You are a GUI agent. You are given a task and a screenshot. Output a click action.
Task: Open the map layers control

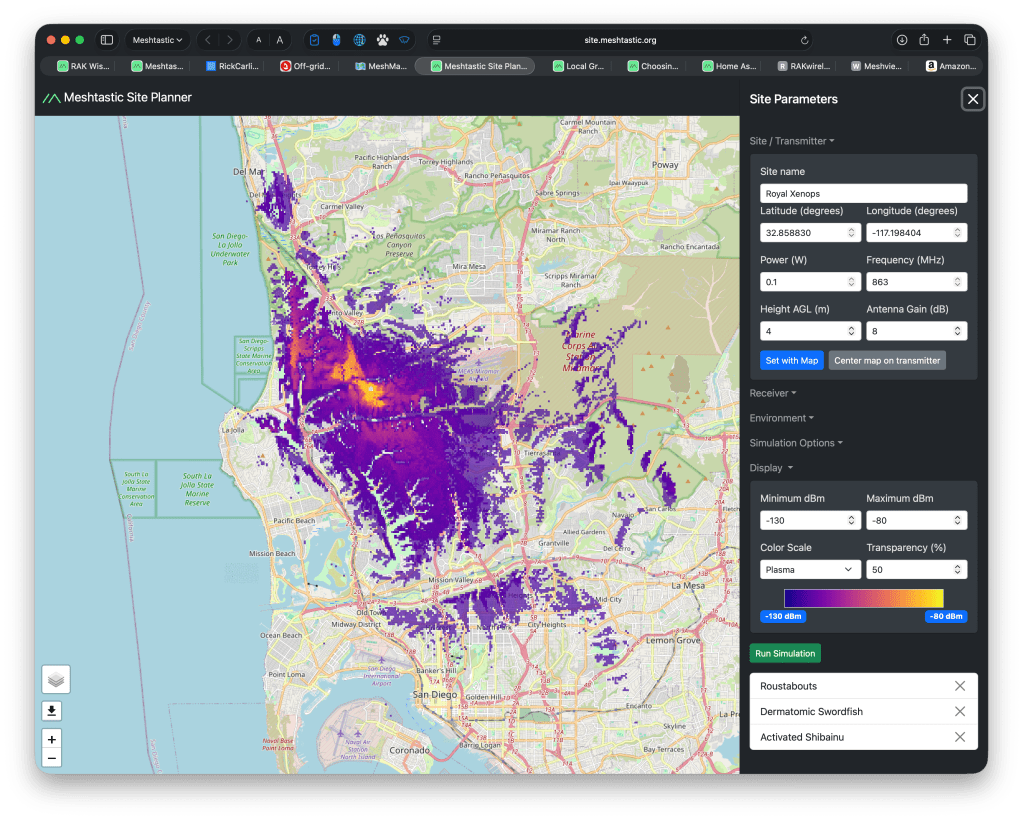56,679
